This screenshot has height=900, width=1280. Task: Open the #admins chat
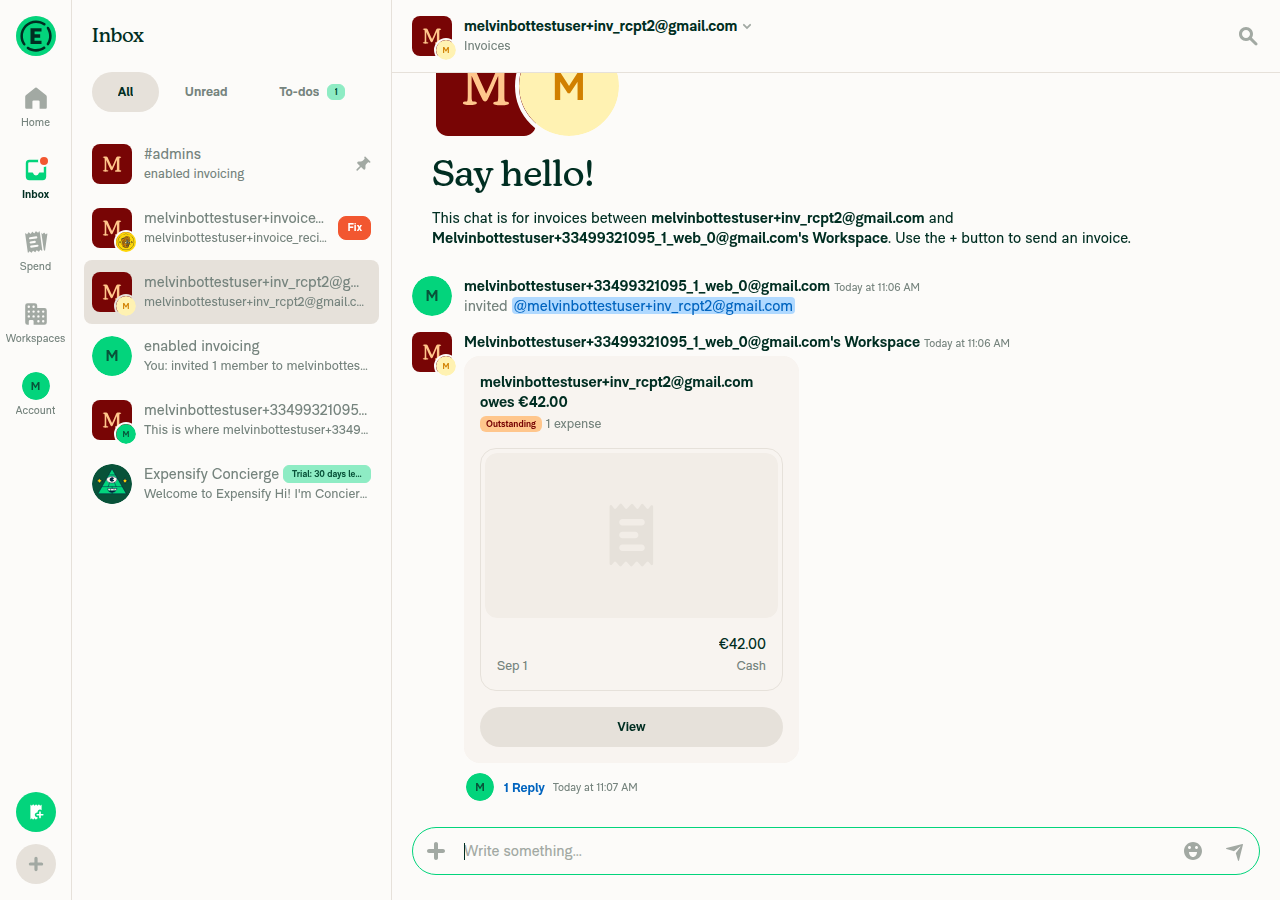[x=231, y=164]
